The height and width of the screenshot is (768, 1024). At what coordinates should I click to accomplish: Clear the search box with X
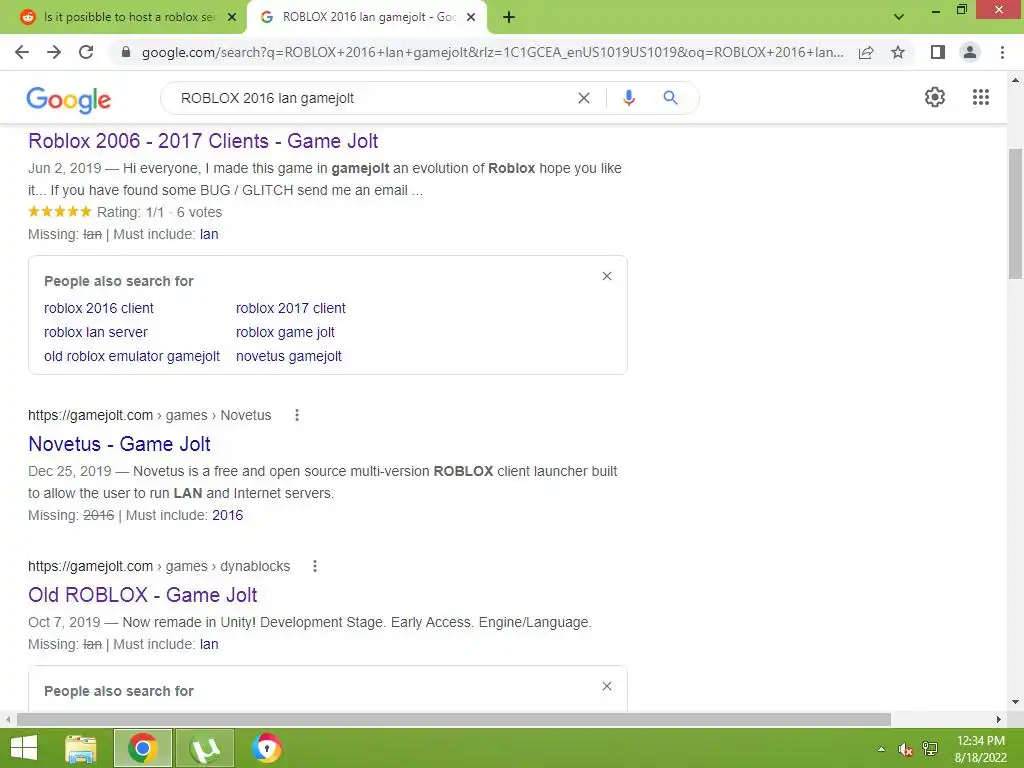click(584, 98)
